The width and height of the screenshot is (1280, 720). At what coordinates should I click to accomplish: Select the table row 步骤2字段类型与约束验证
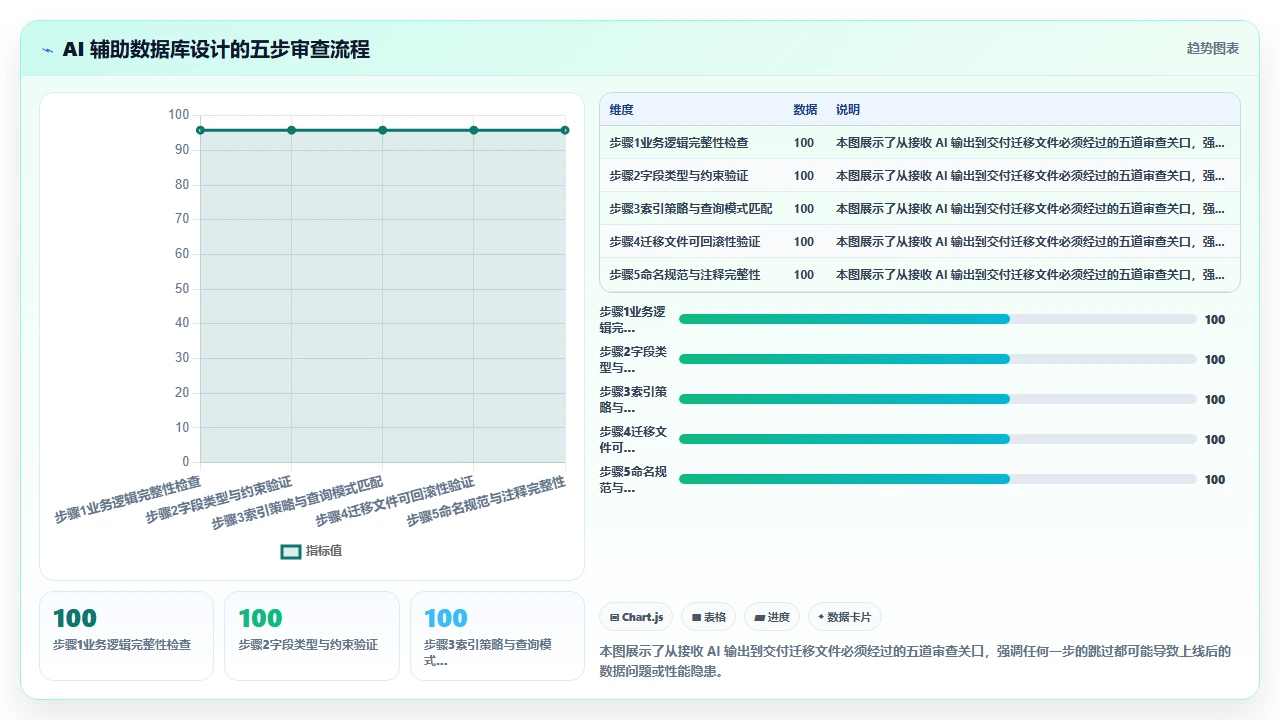pyautogui.click(x=920, y=176)
